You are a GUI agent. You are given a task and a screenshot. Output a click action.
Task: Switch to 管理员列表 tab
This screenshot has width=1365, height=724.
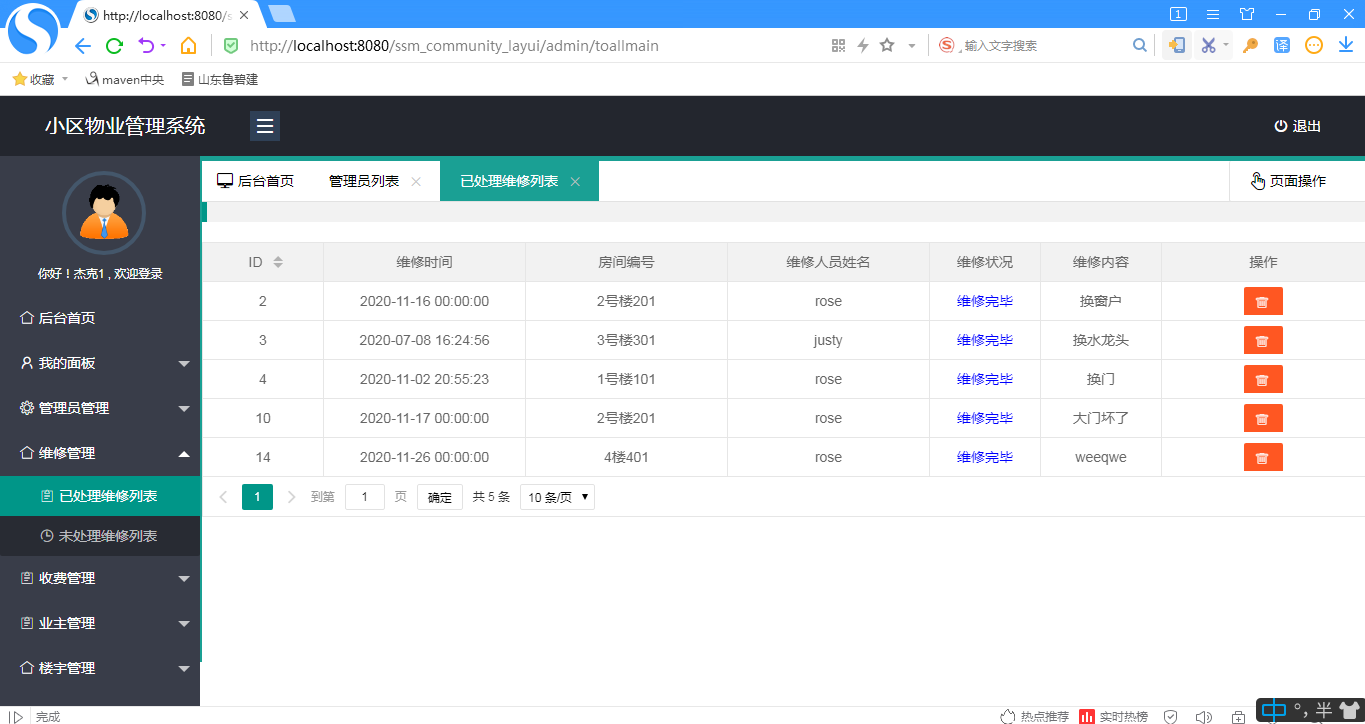[x=364, y=181]
